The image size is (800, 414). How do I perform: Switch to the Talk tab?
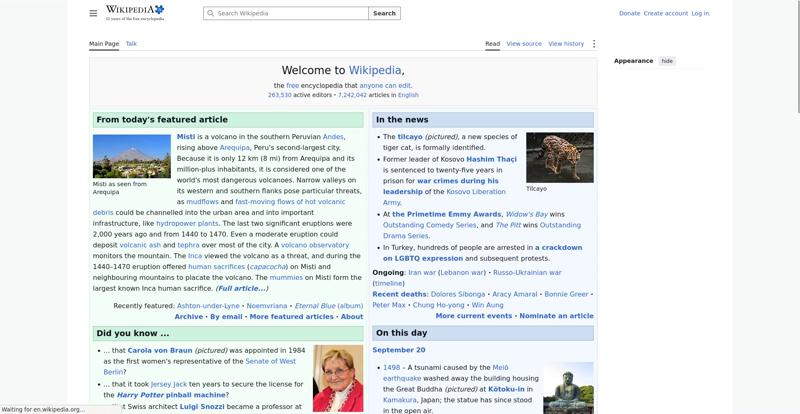click(131, 44)
